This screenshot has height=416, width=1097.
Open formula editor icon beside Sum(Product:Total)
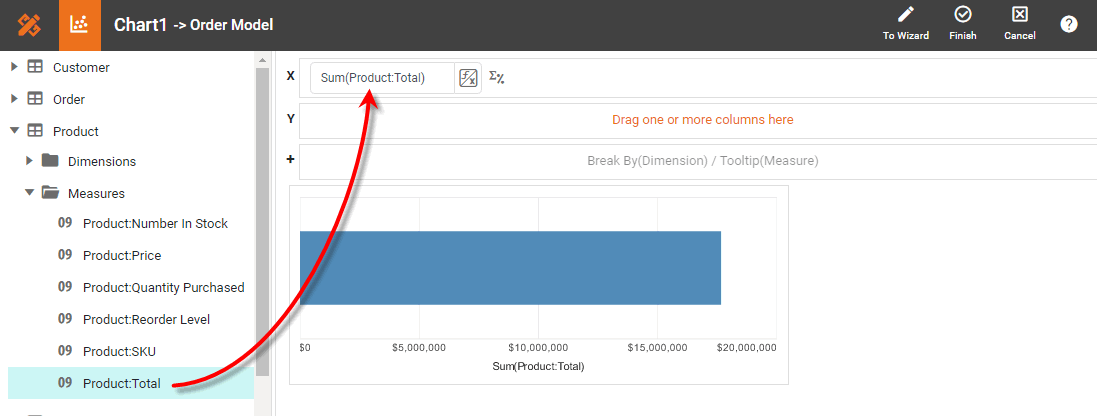click(x=467, y=78)
